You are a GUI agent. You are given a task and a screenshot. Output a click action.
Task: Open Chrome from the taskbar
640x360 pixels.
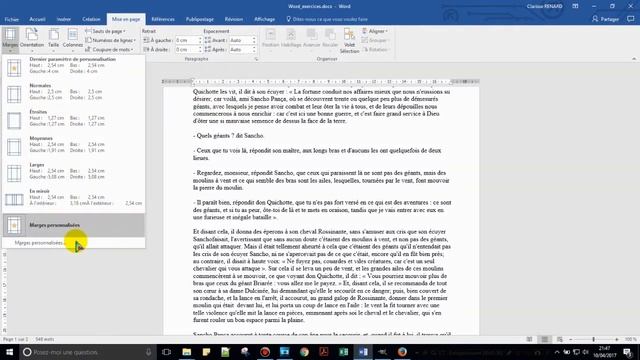pos(304,352)
